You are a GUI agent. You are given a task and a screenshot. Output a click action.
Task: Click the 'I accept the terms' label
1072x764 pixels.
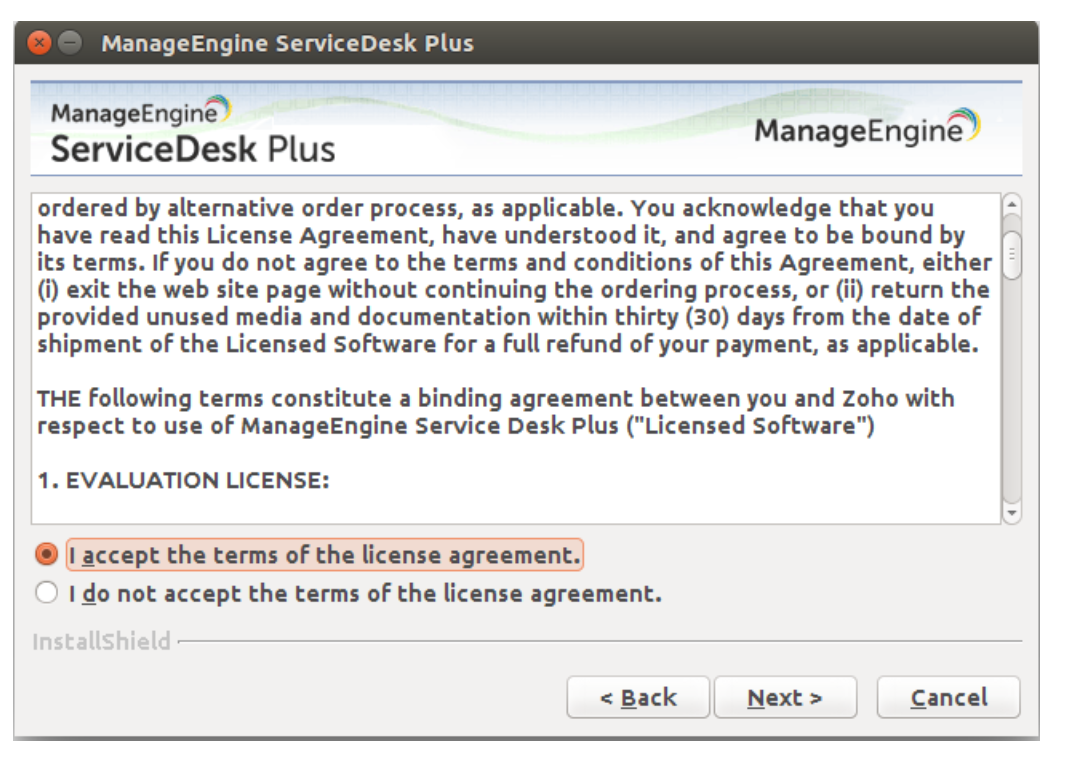click(324, 555)
